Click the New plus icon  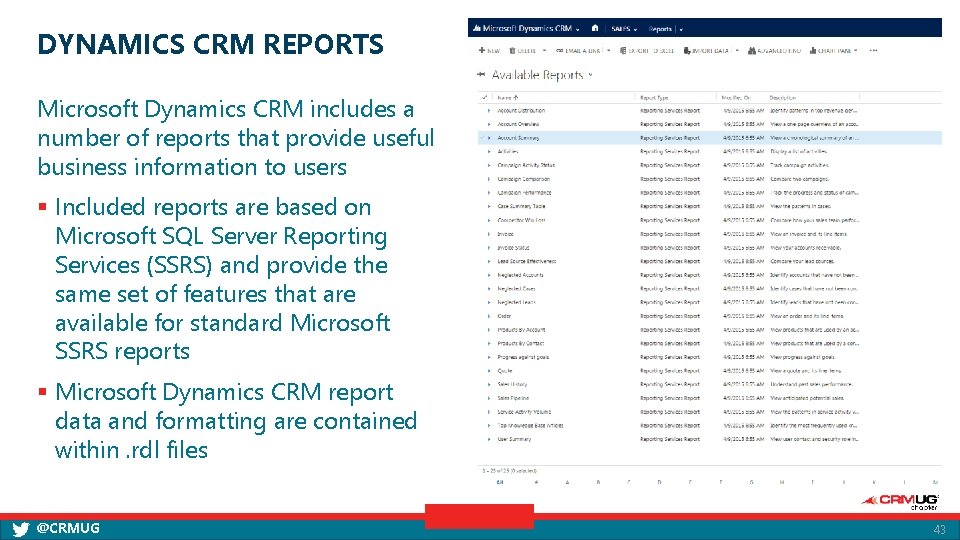click(x=482, y=51)
